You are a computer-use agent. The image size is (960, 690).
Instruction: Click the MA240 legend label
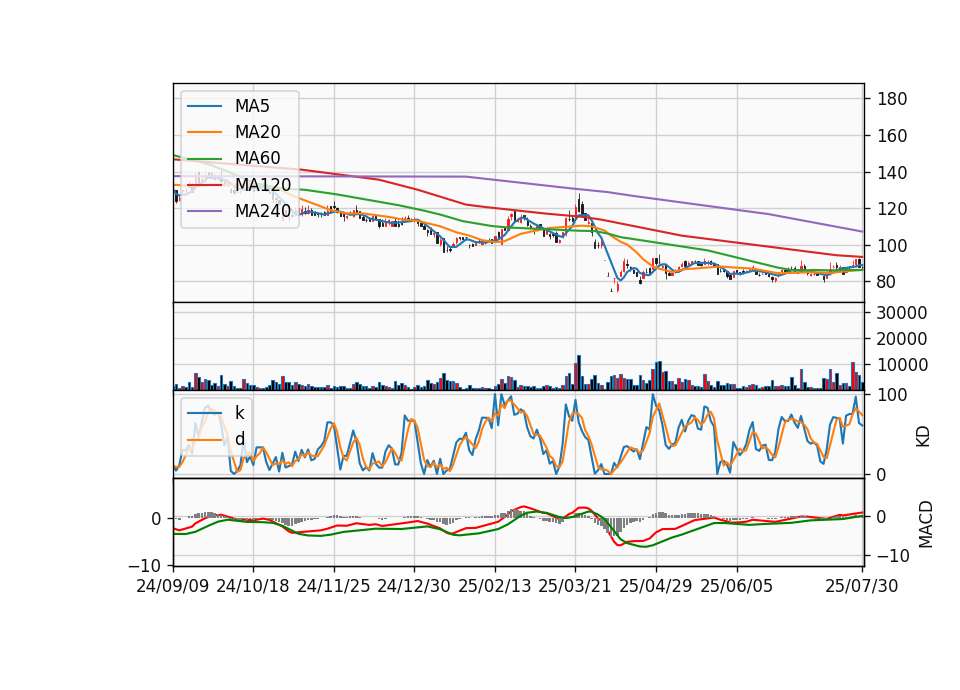tap(263, 211)
